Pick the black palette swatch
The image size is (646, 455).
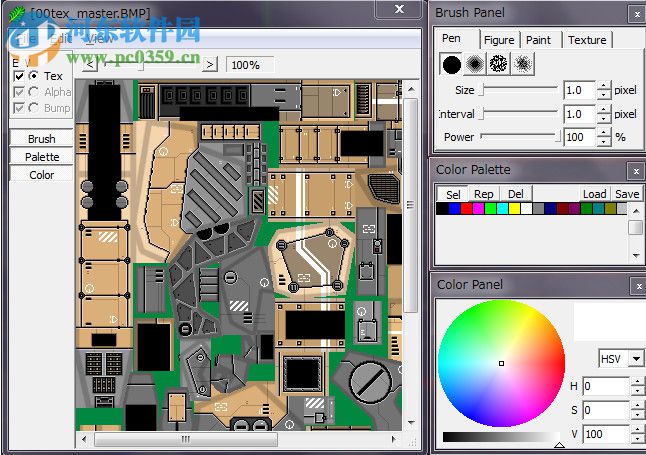click(442, 209)
